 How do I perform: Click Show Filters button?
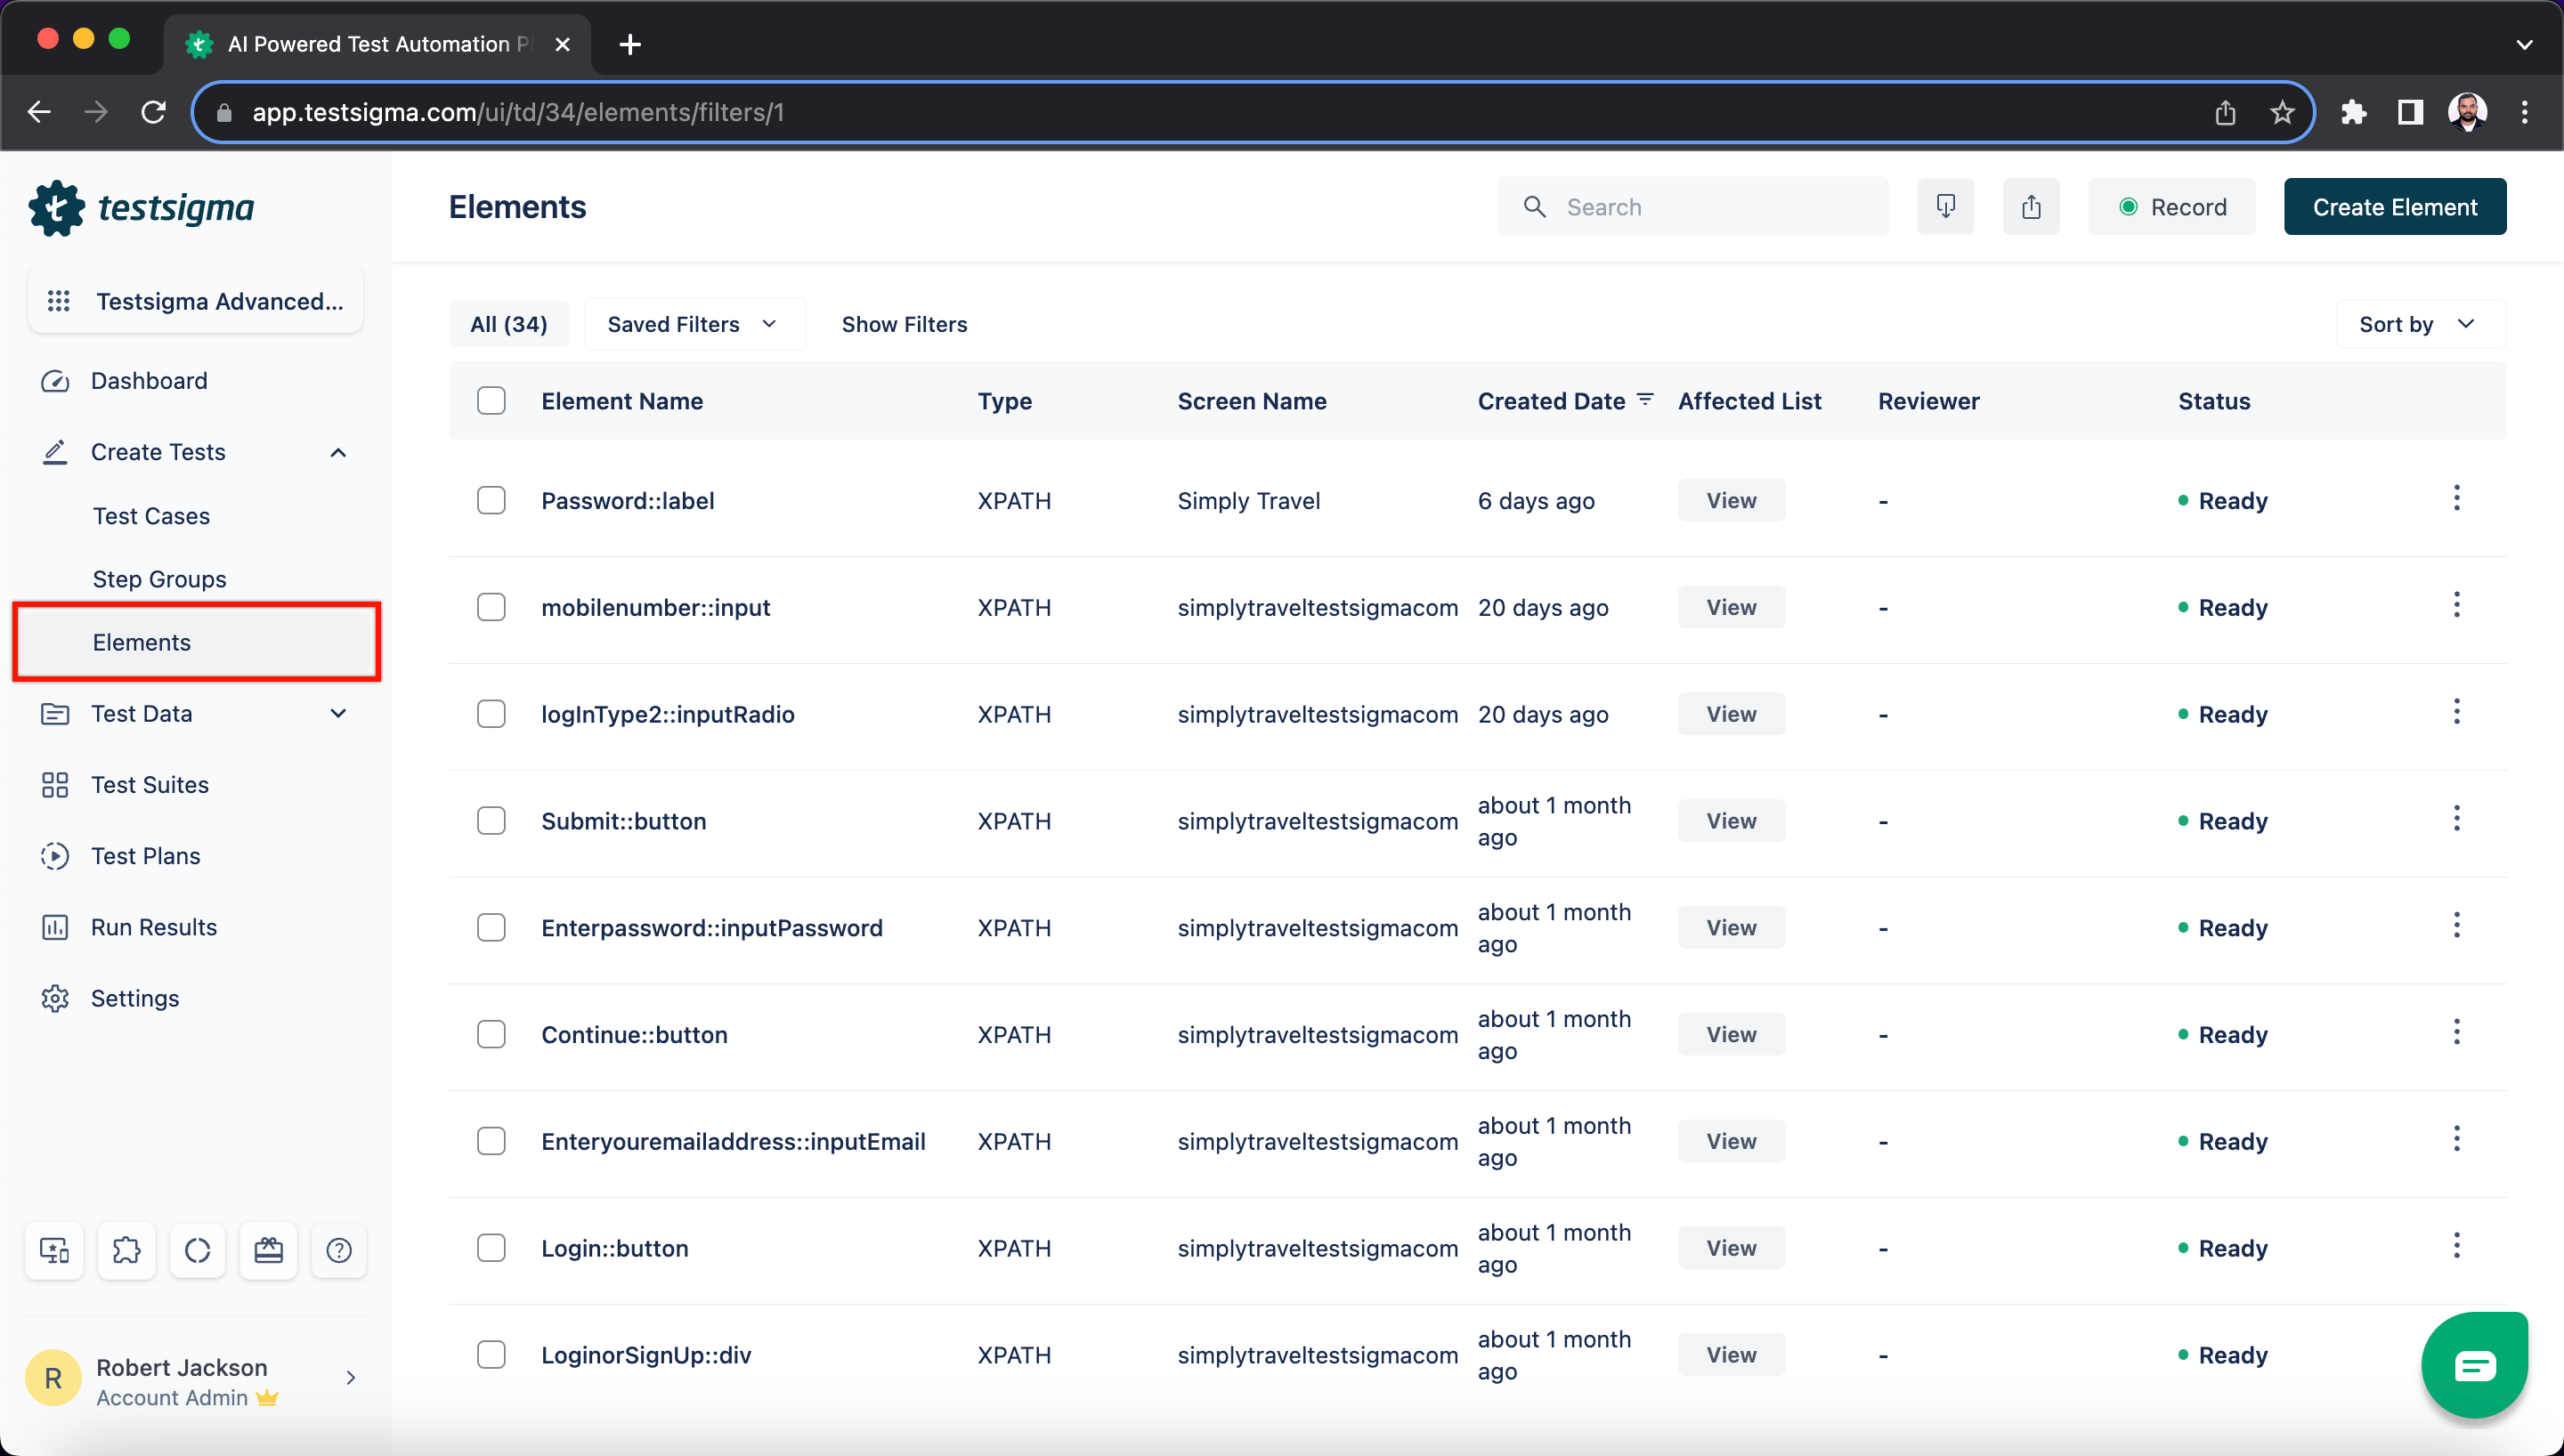[x=907, y=324]
